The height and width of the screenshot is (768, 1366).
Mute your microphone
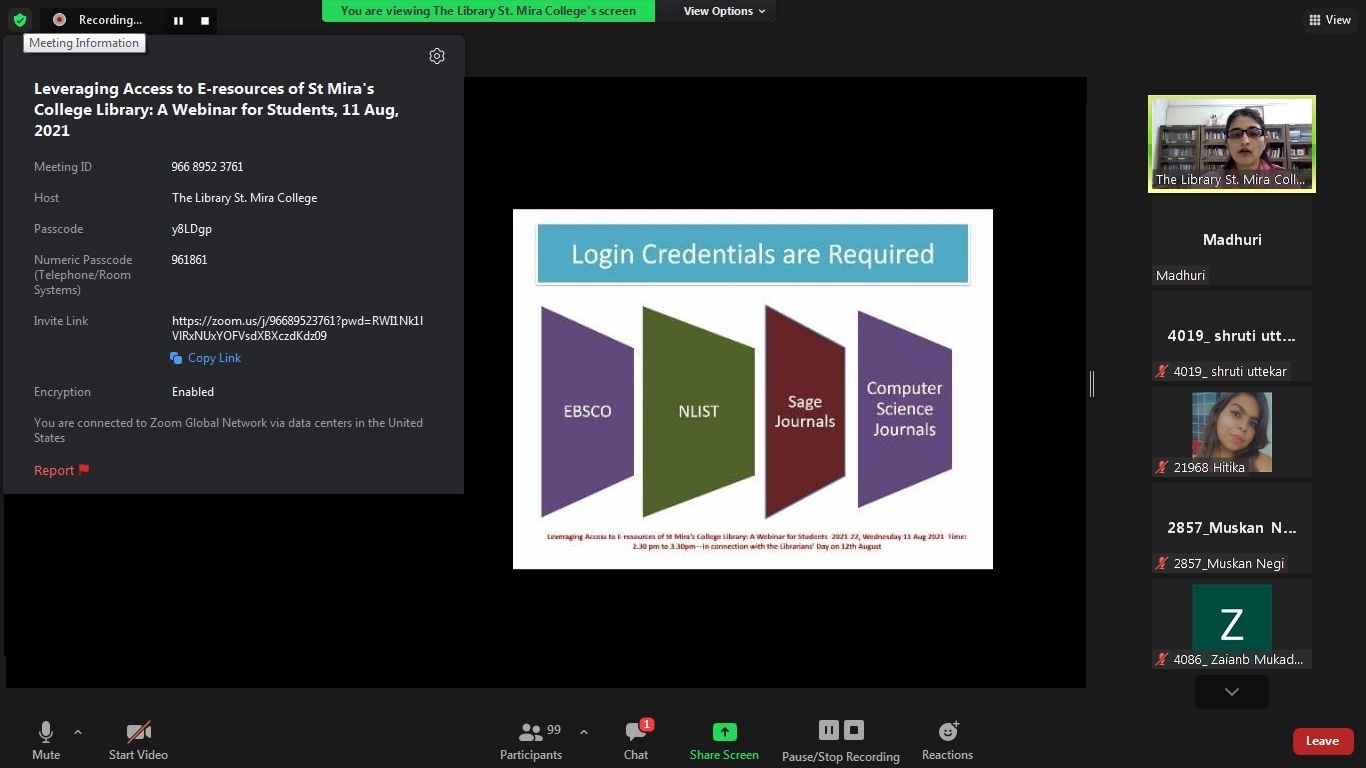[x=45, y=735]
